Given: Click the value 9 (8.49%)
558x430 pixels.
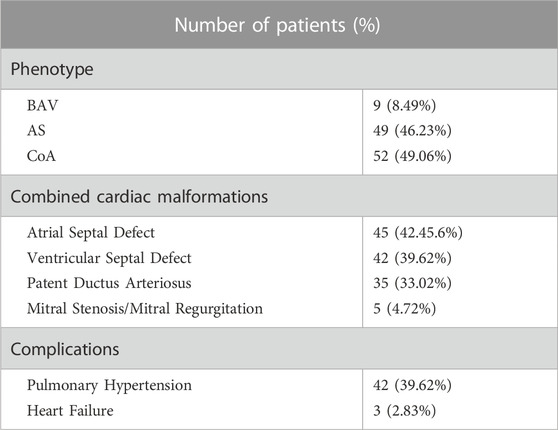Looking at the screenshot, I should 405,106.
